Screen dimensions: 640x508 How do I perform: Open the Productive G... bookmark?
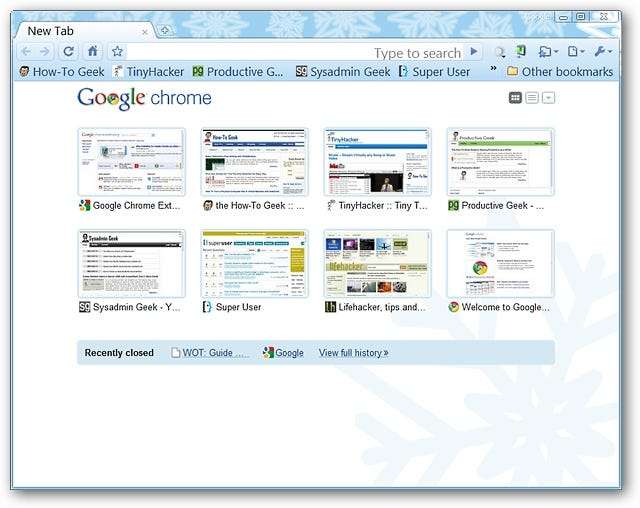point(238,72)
